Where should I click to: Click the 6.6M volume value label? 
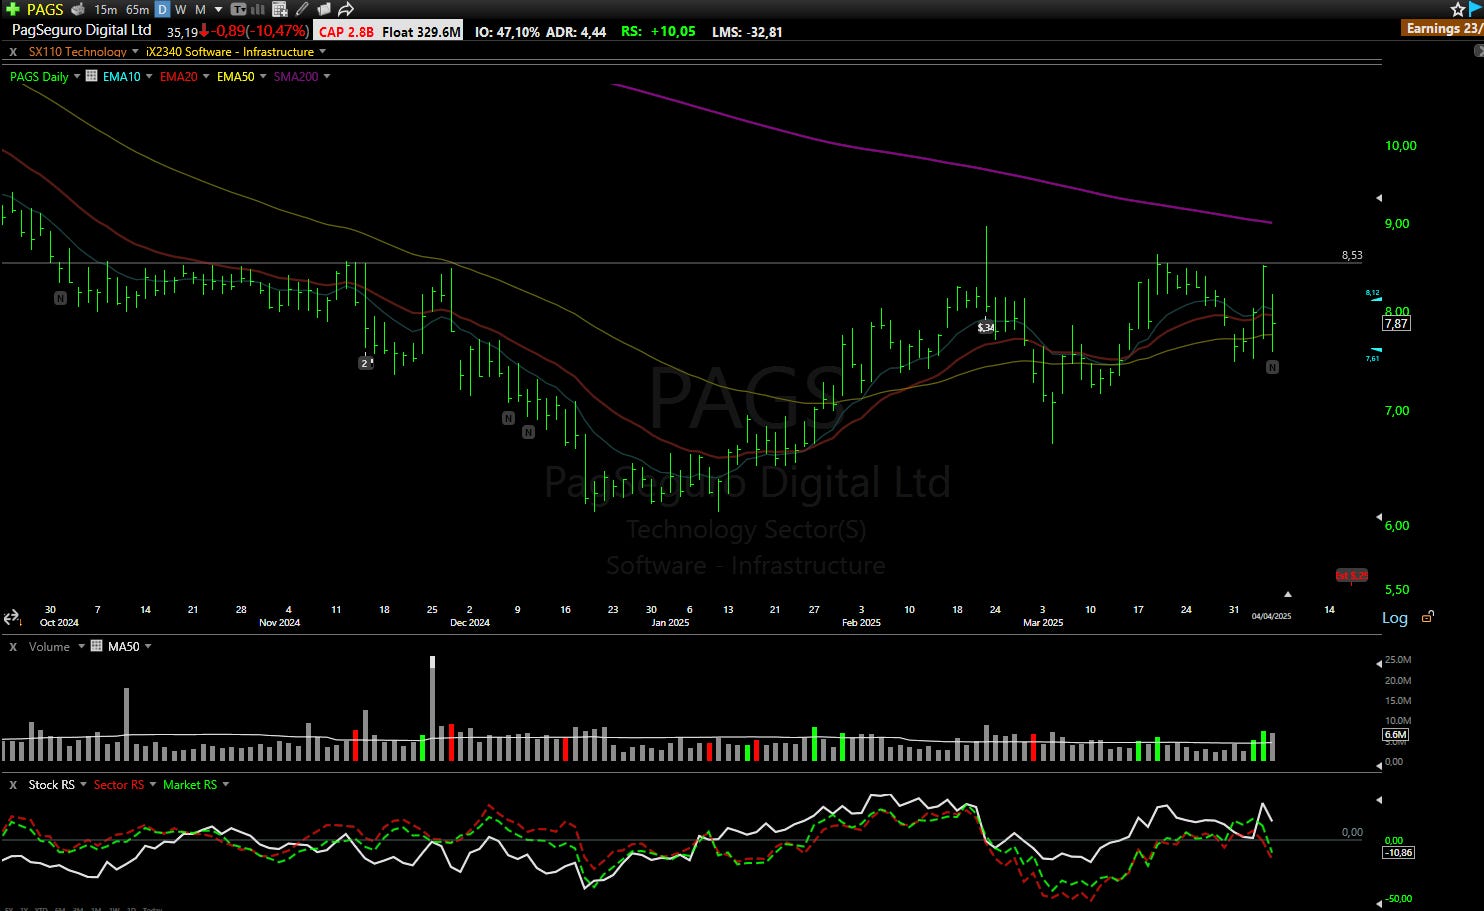1396,734
